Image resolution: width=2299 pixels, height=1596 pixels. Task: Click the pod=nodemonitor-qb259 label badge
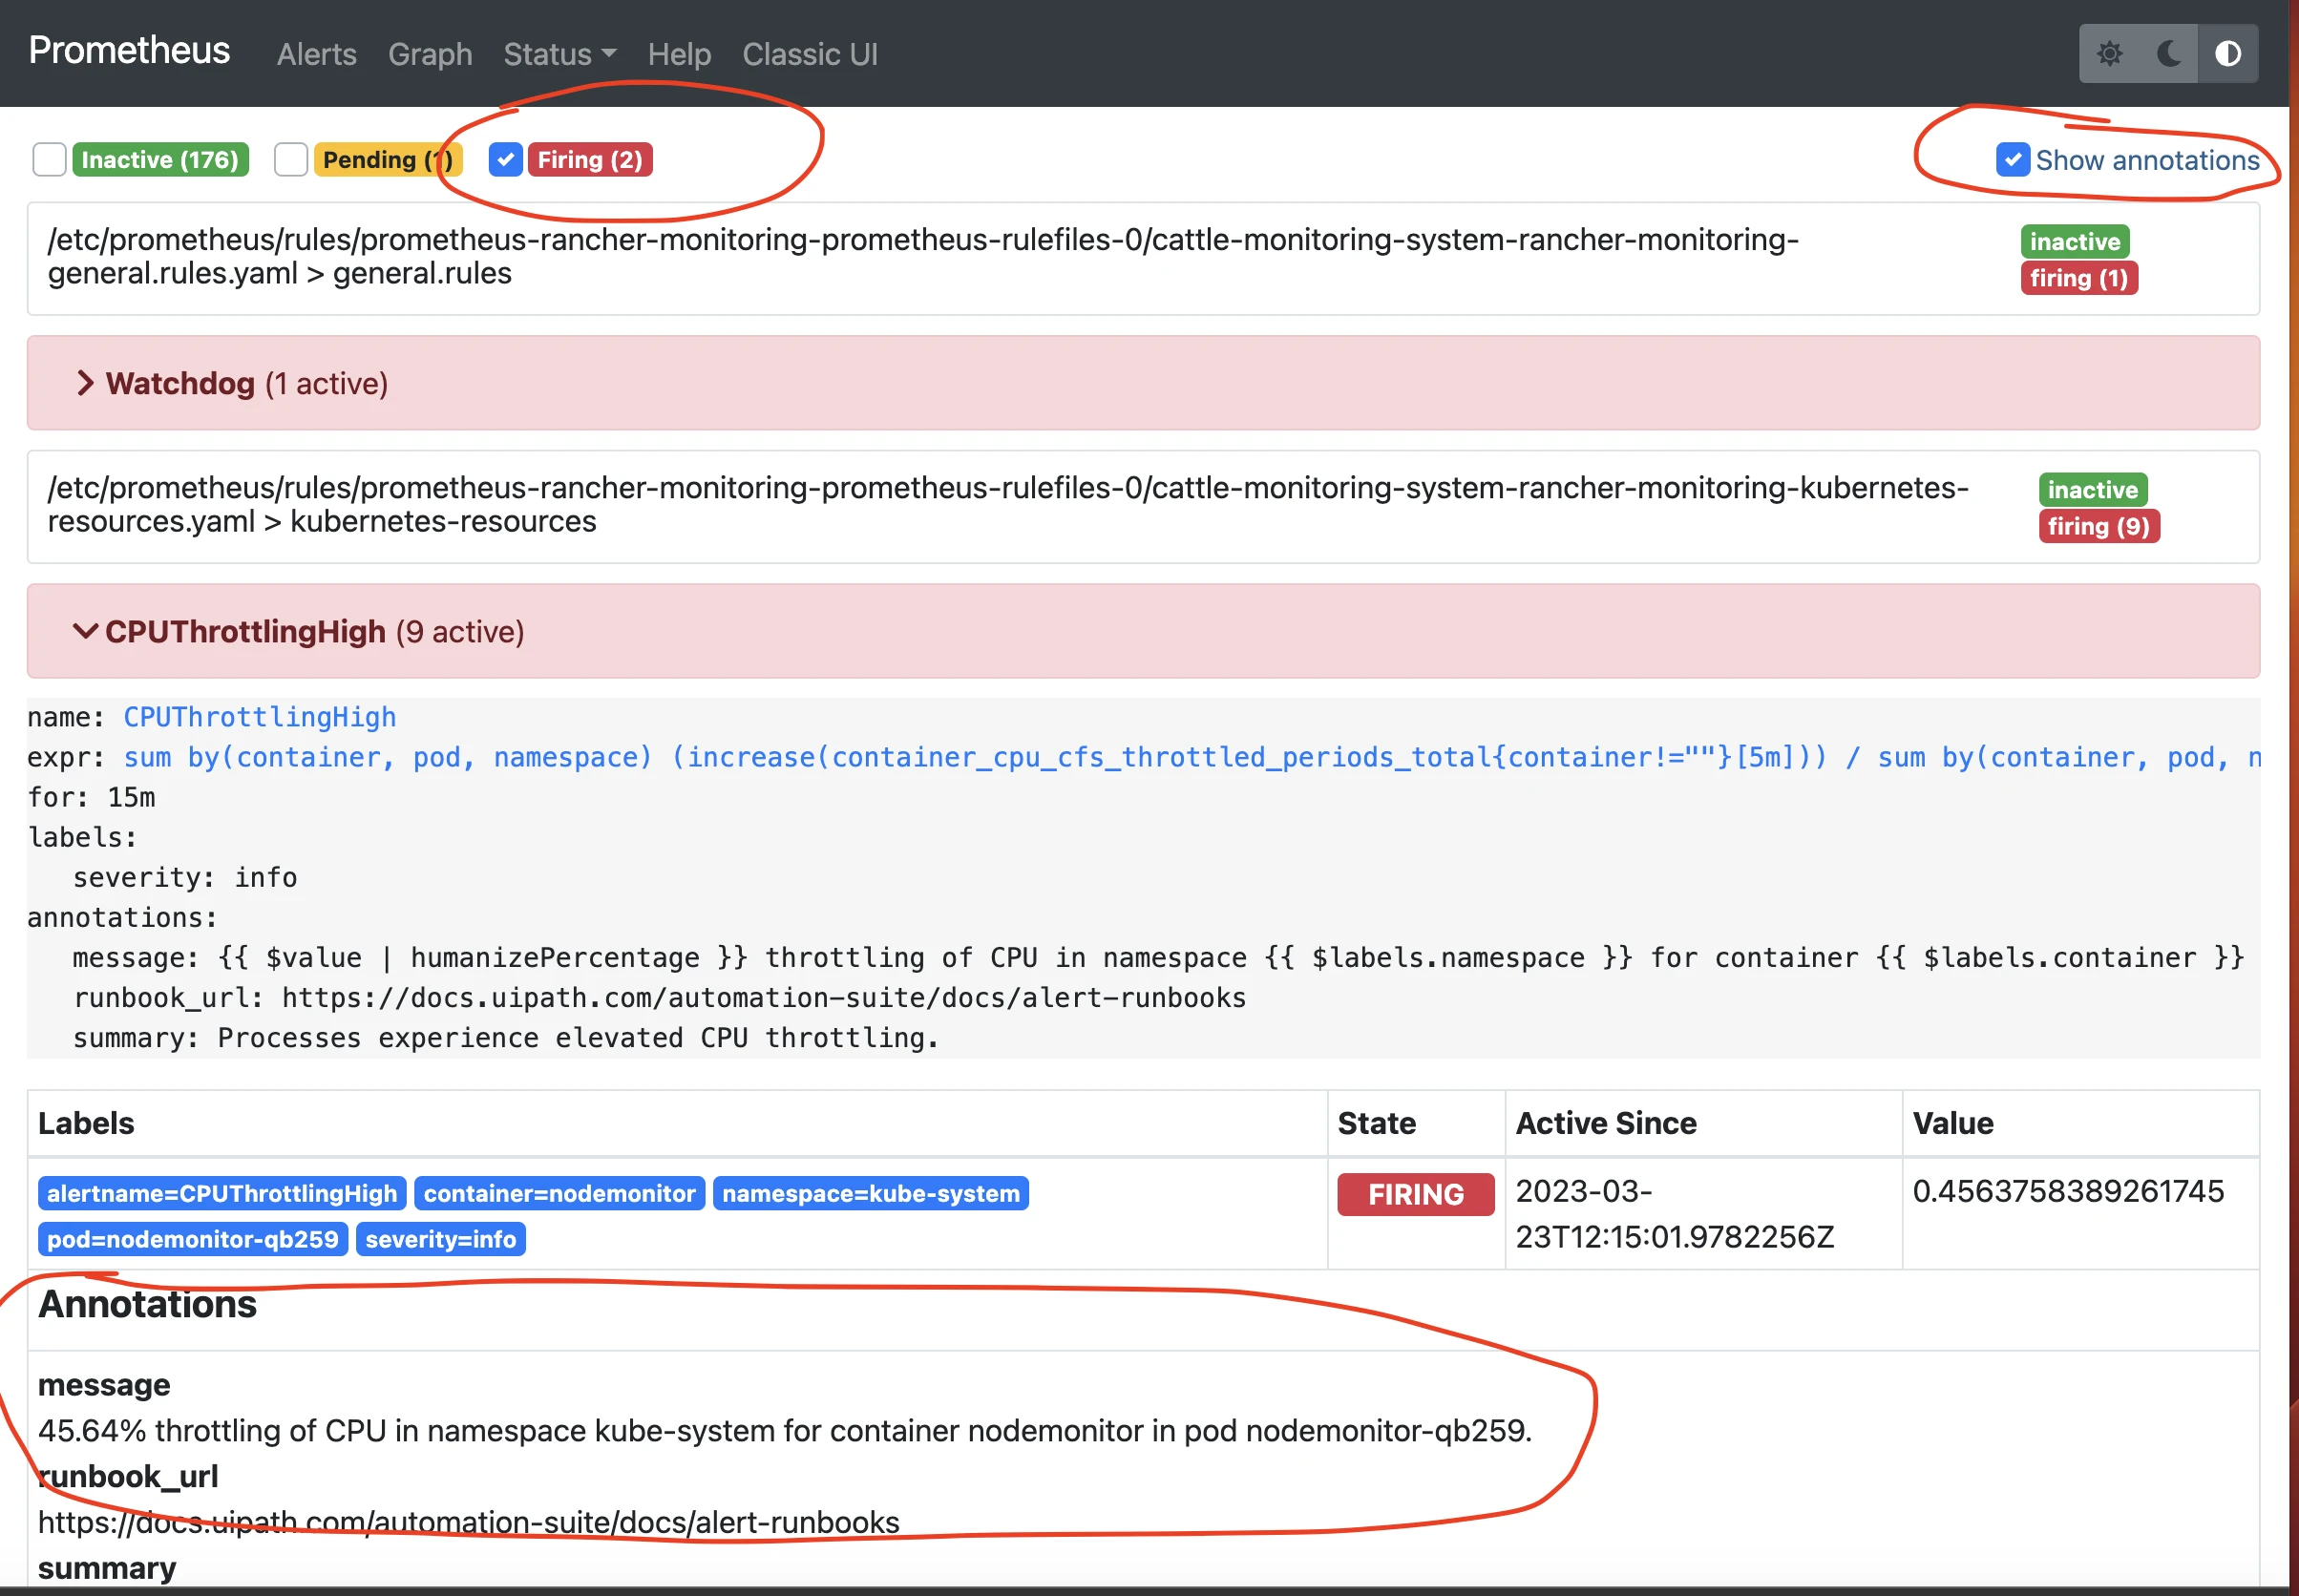point(193,1239)
